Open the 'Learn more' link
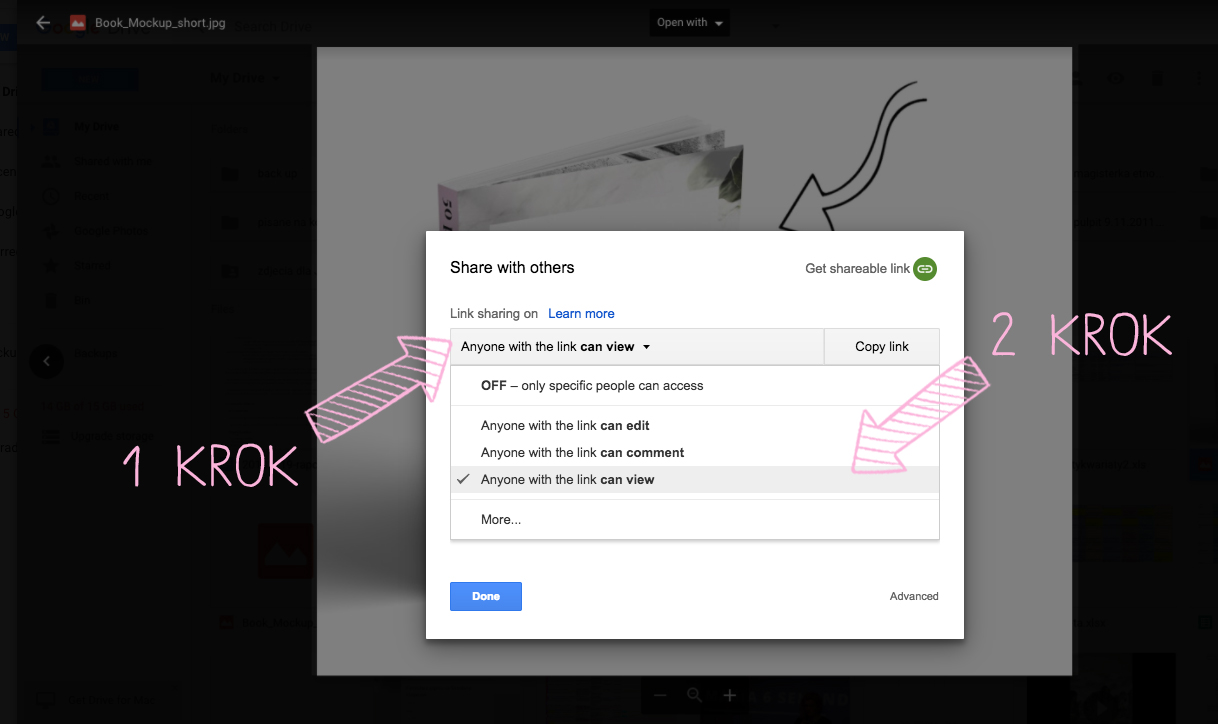 581,314
